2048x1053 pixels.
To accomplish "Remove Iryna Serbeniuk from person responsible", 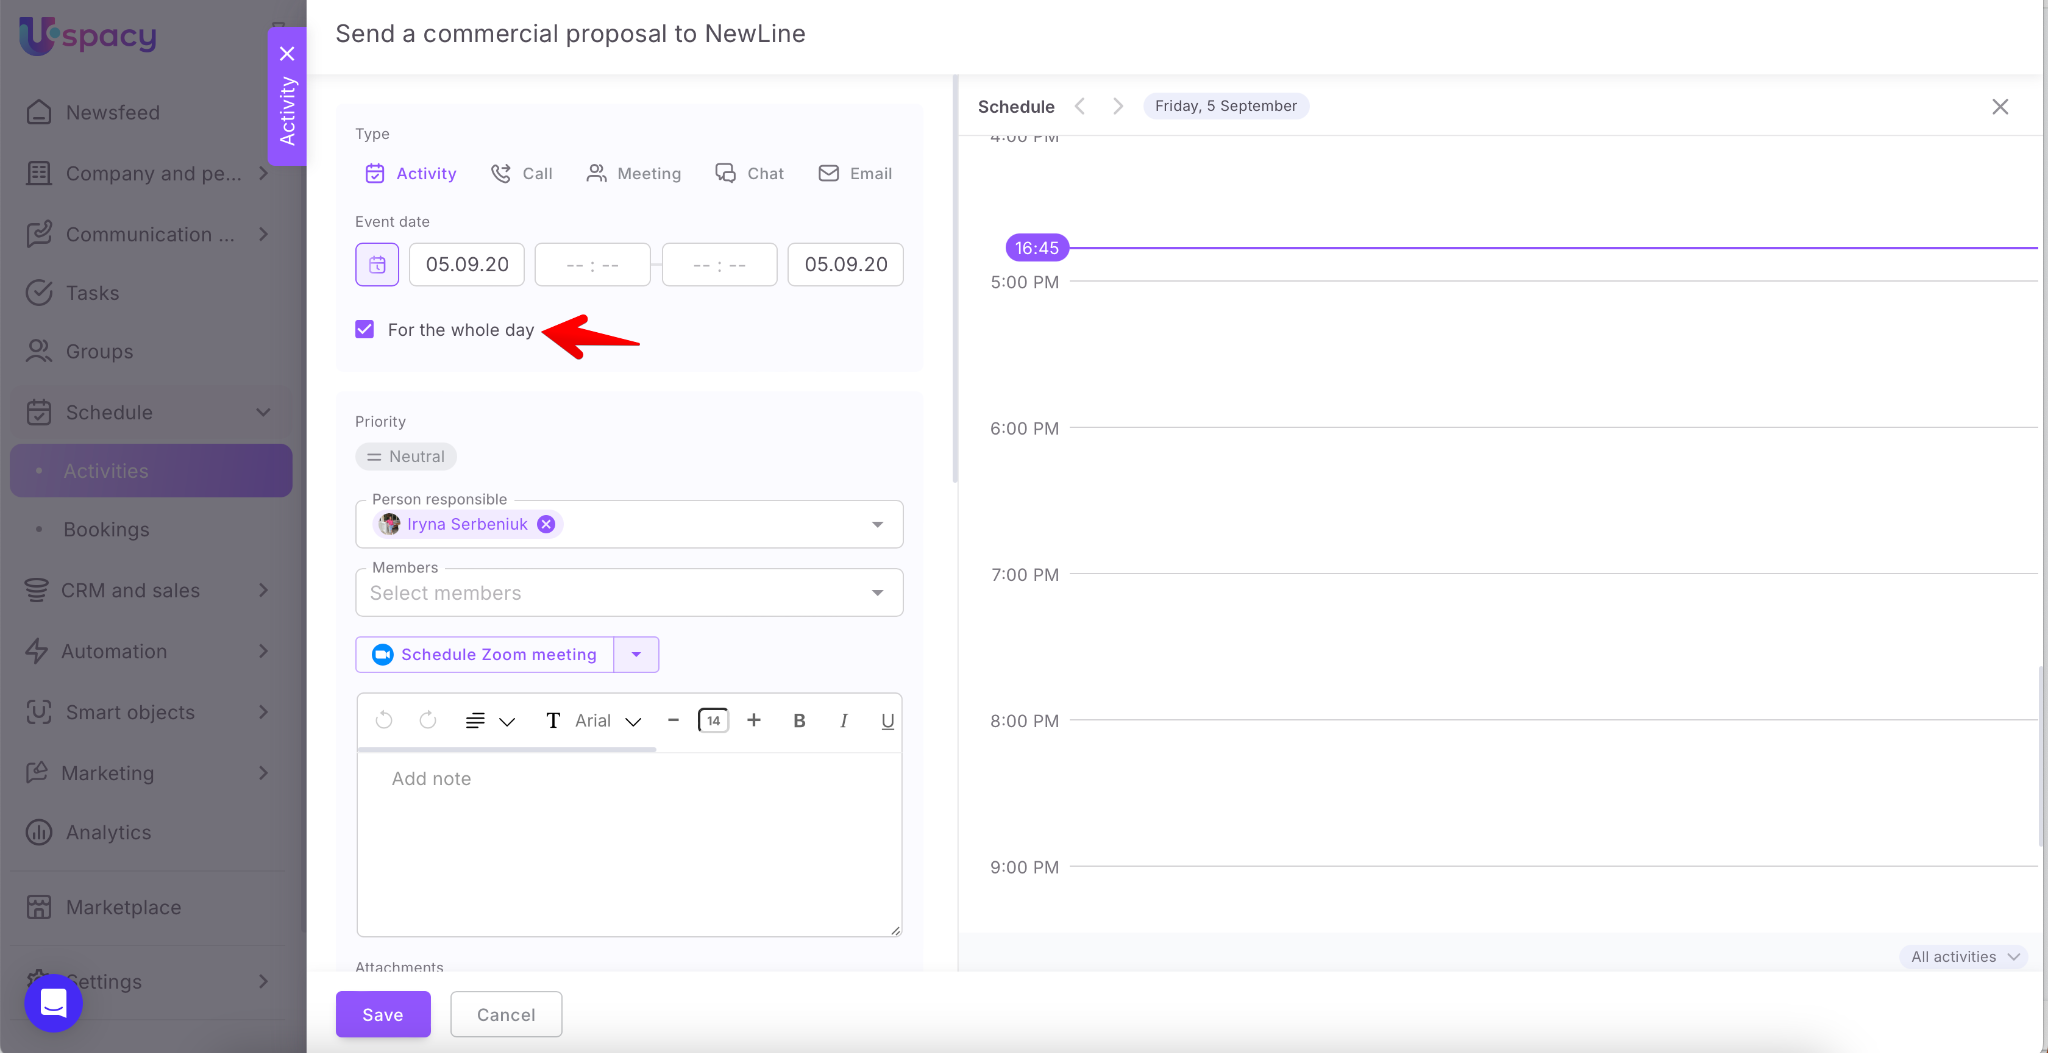I will (x=546, y=524).
